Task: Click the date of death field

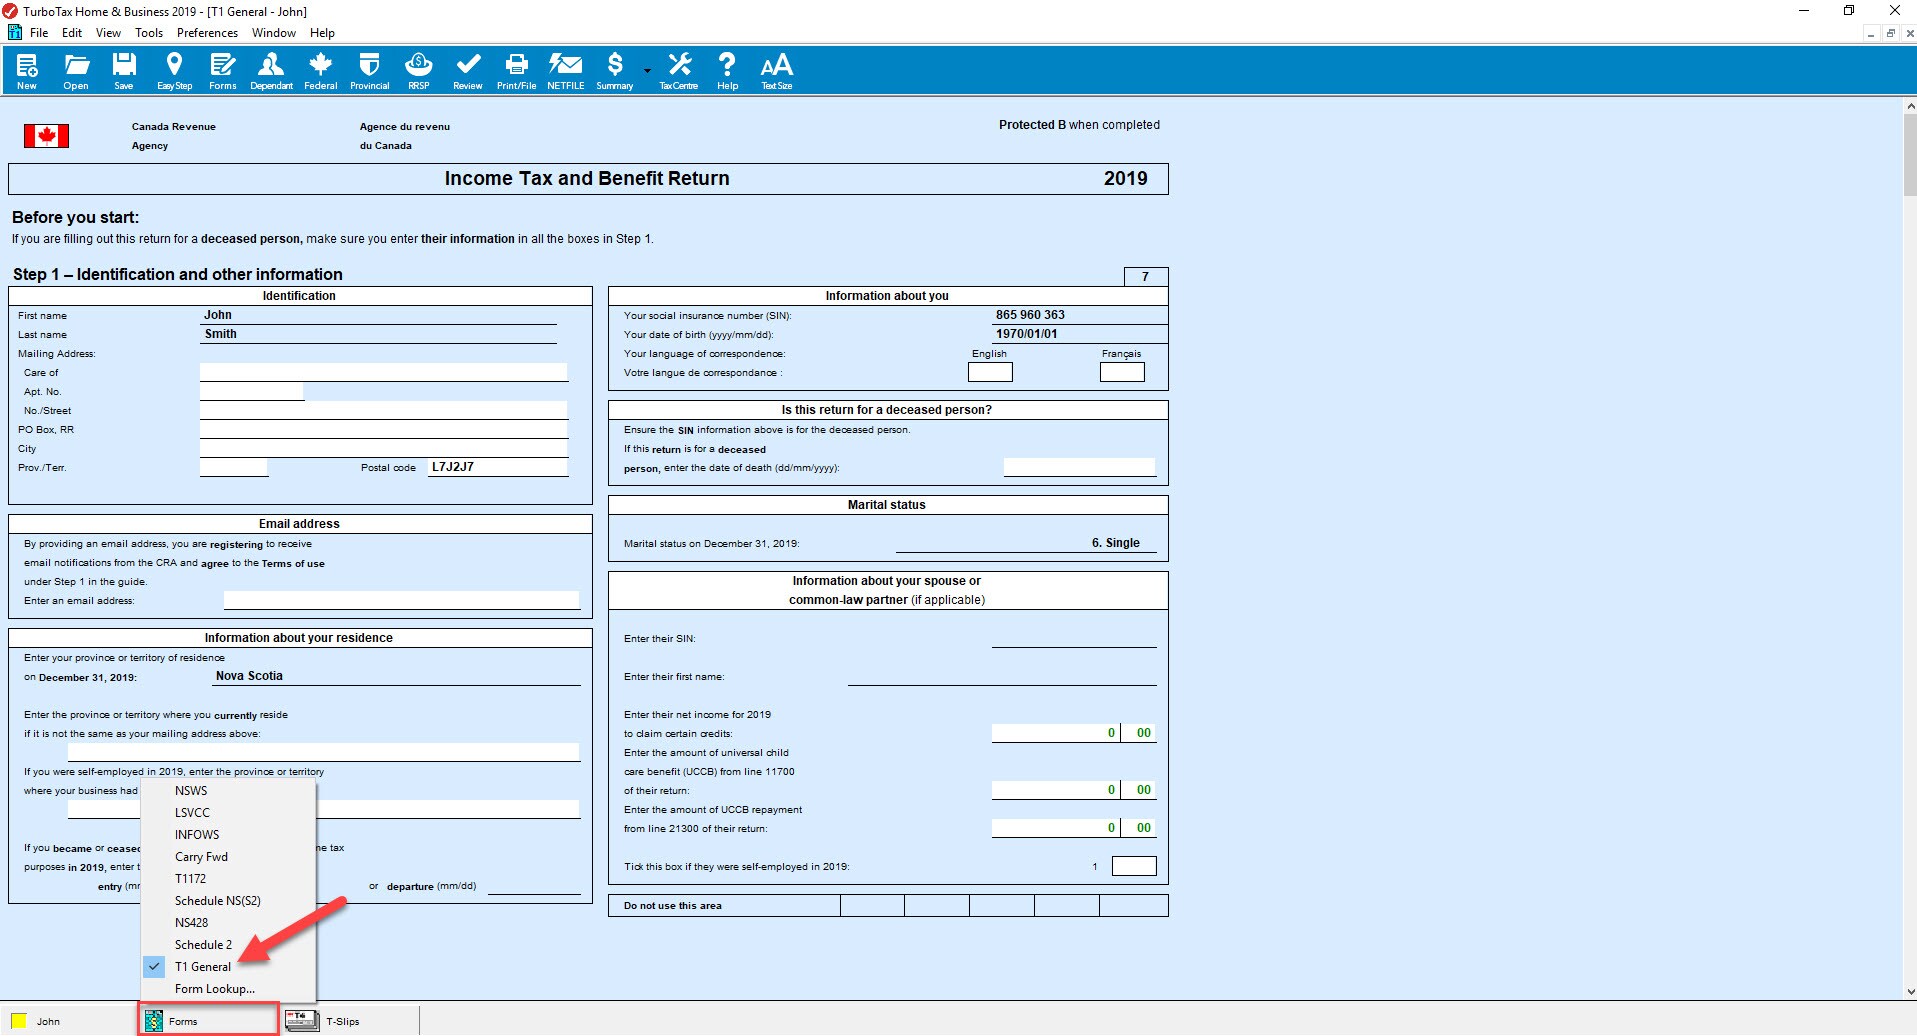Action: click(1079, 467)
